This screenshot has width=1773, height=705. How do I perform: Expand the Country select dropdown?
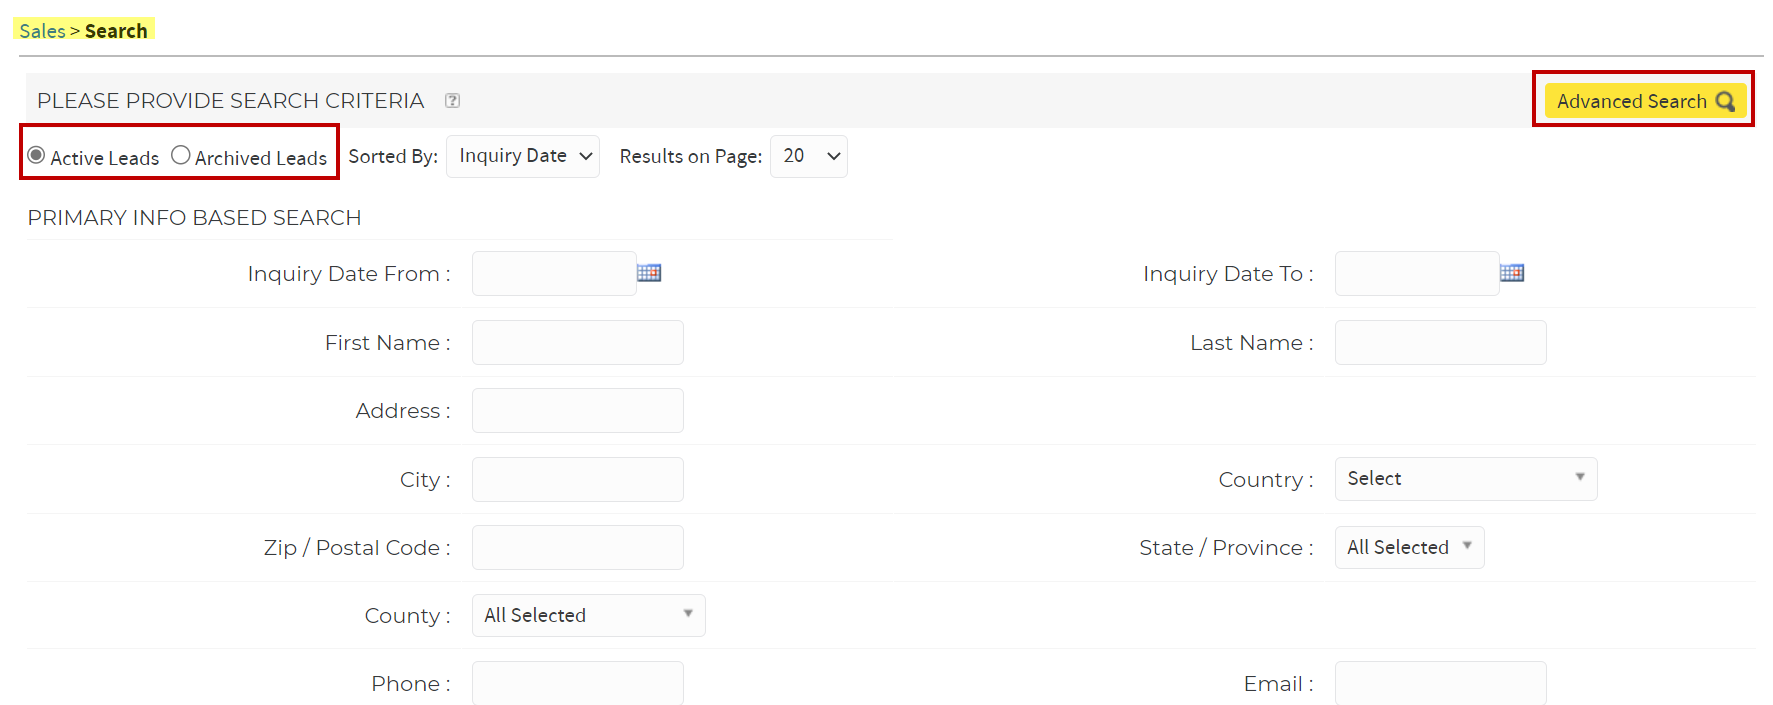pyautogui.click(x=1466, y=479)
